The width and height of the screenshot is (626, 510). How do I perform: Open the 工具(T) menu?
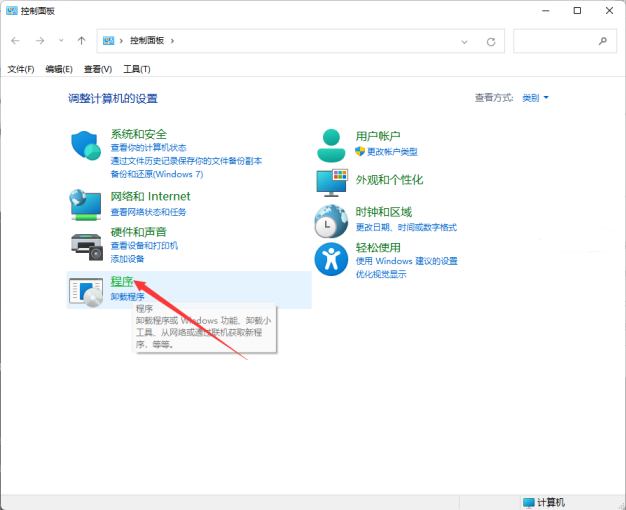[x=137, y=69]
